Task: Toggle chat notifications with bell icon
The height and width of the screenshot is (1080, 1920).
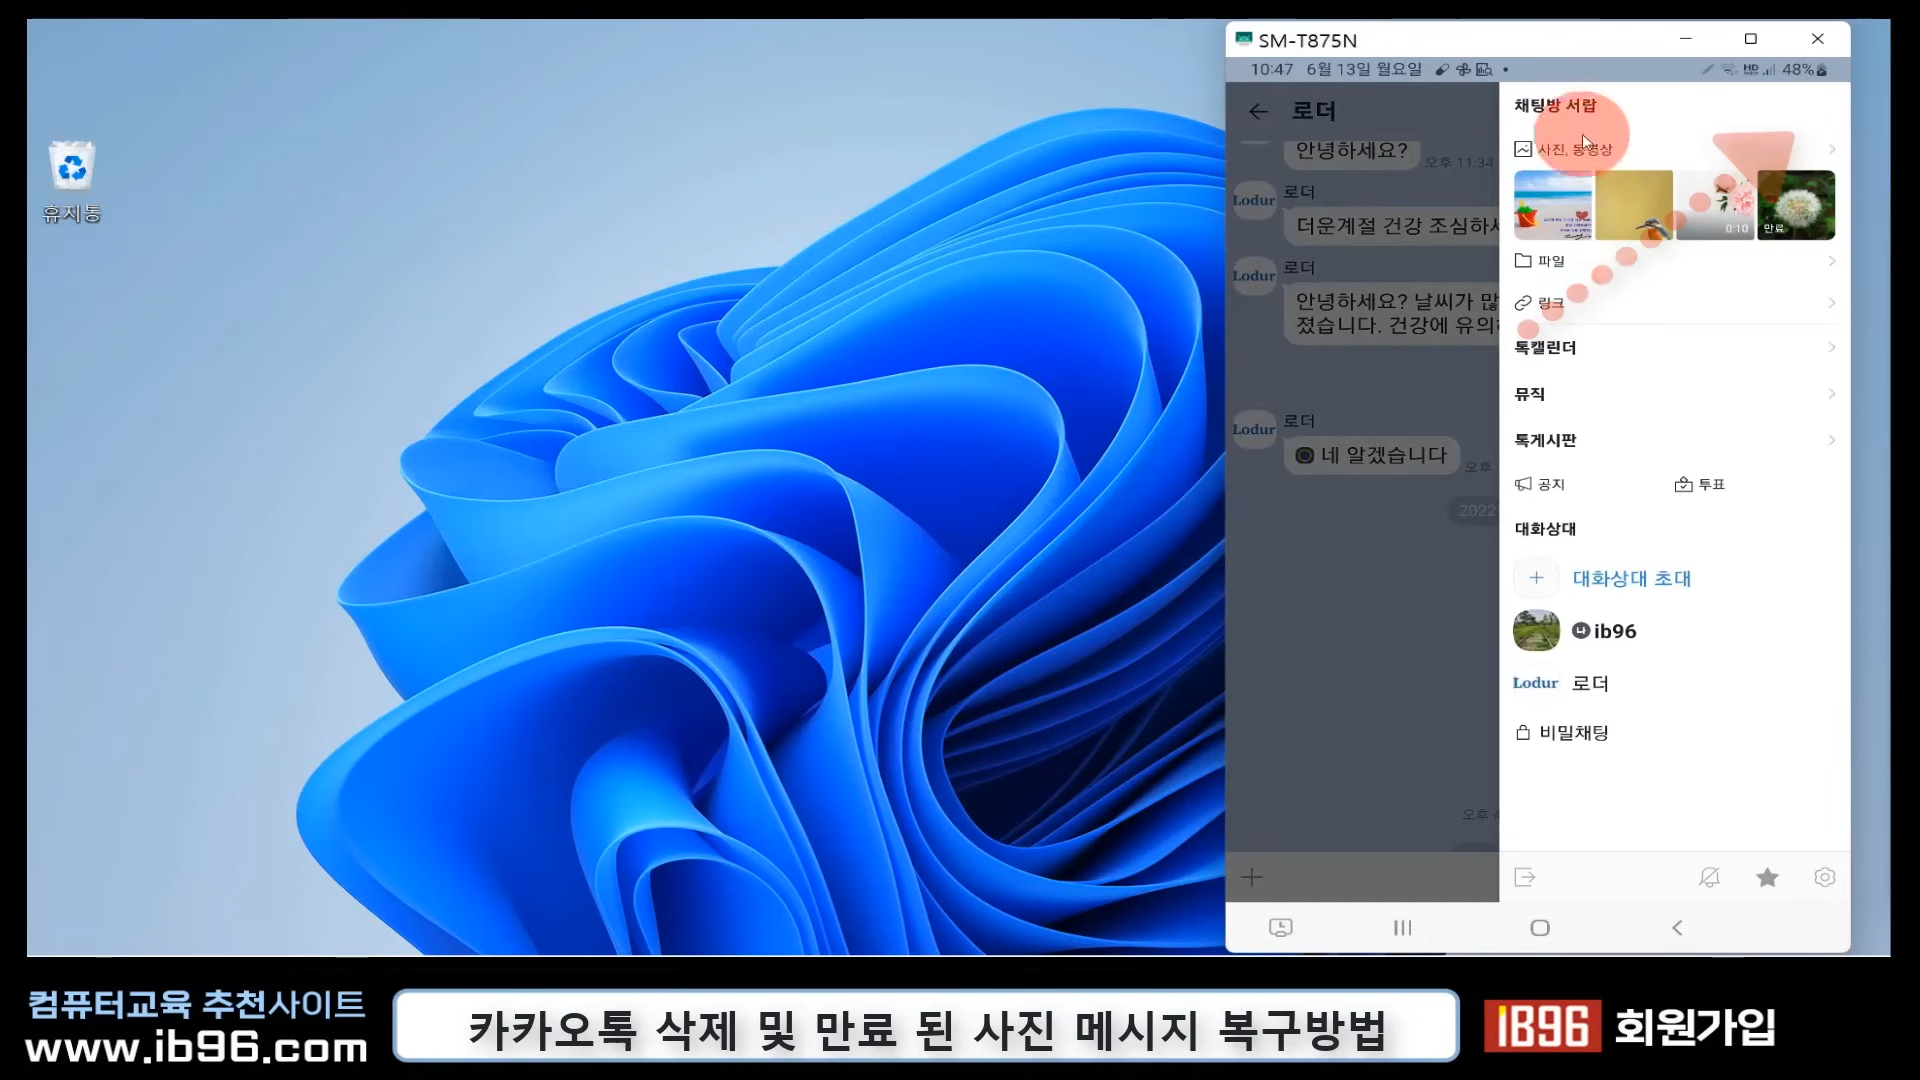Action: coord(1709,878)
